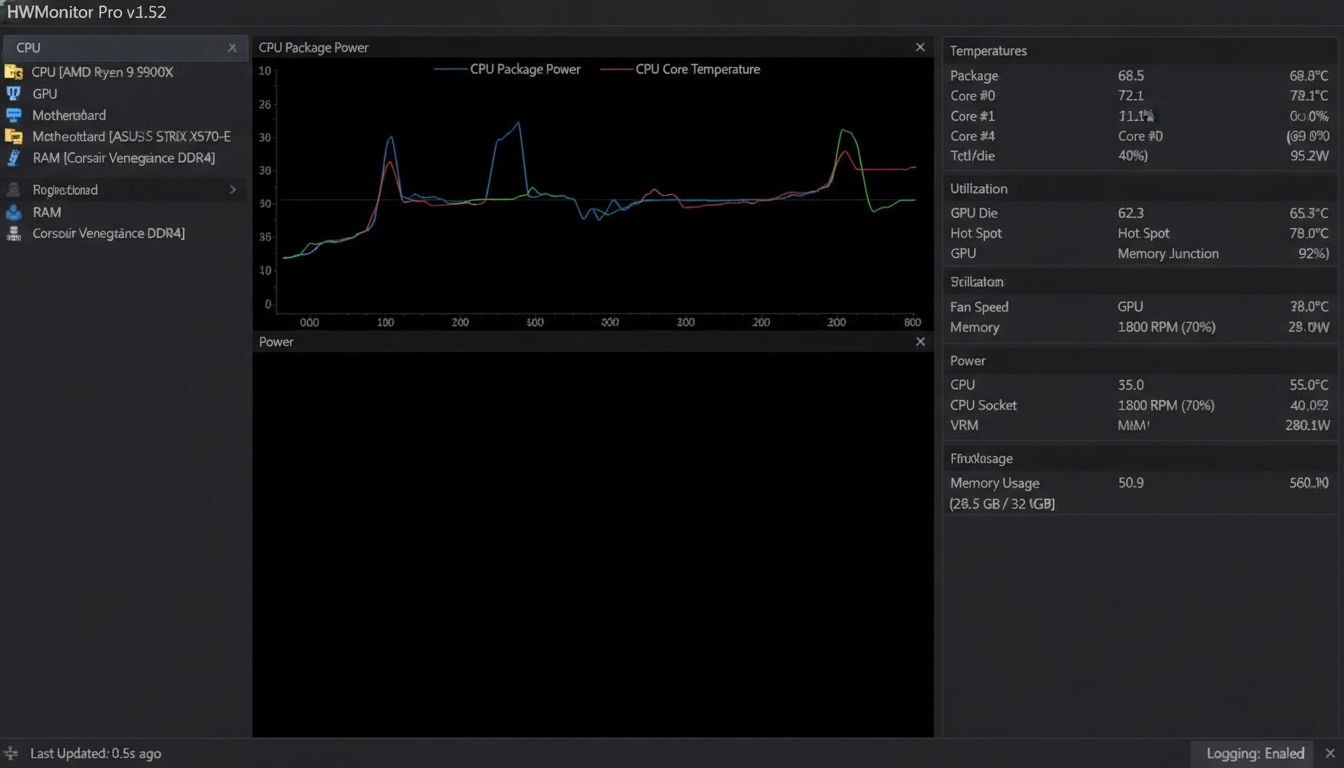
Task: Close the CPU Package Power graph panel
Action: [920, 47]
